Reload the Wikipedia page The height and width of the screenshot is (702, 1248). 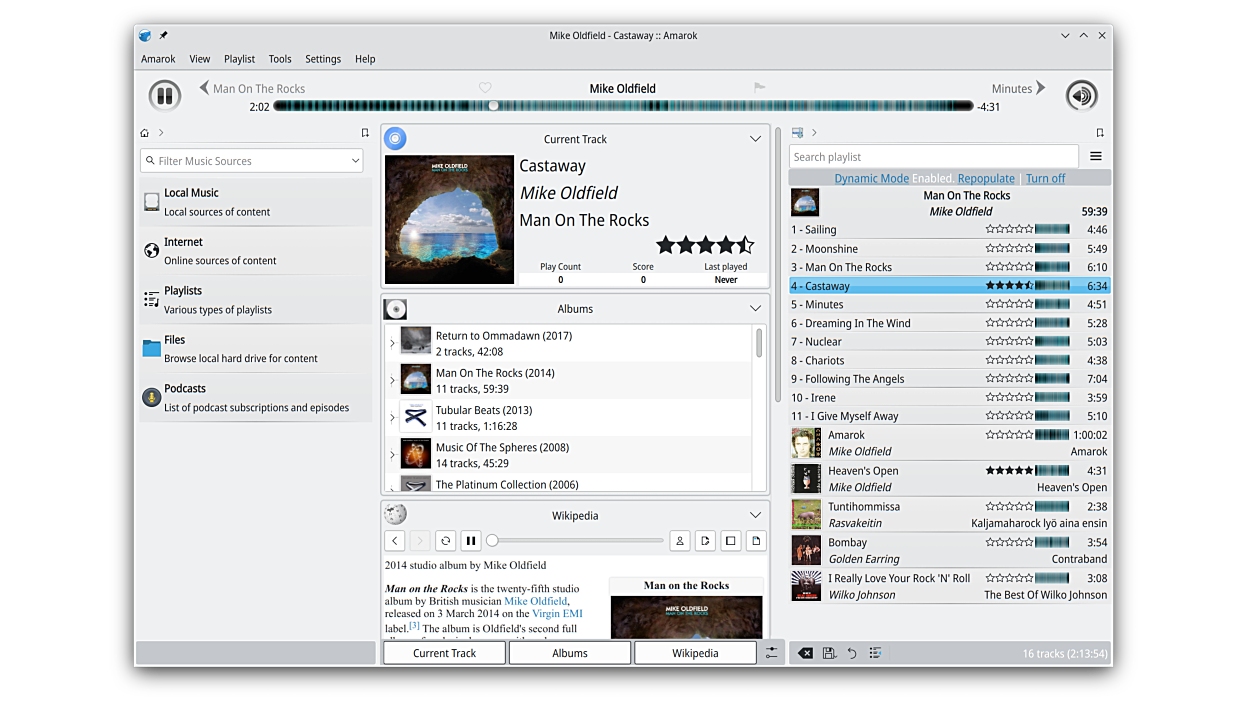click(x=446, y=541)
